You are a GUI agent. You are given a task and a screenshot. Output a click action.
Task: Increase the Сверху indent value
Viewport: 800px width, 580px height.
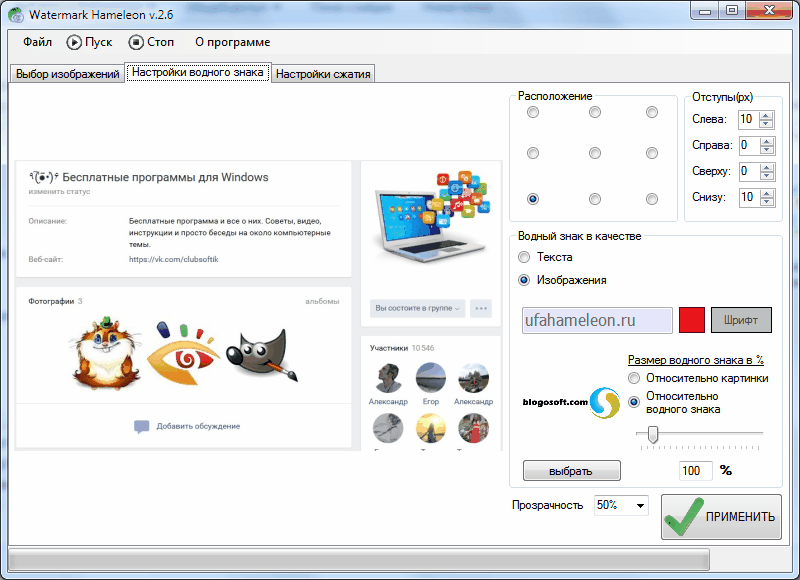(767, 167)
